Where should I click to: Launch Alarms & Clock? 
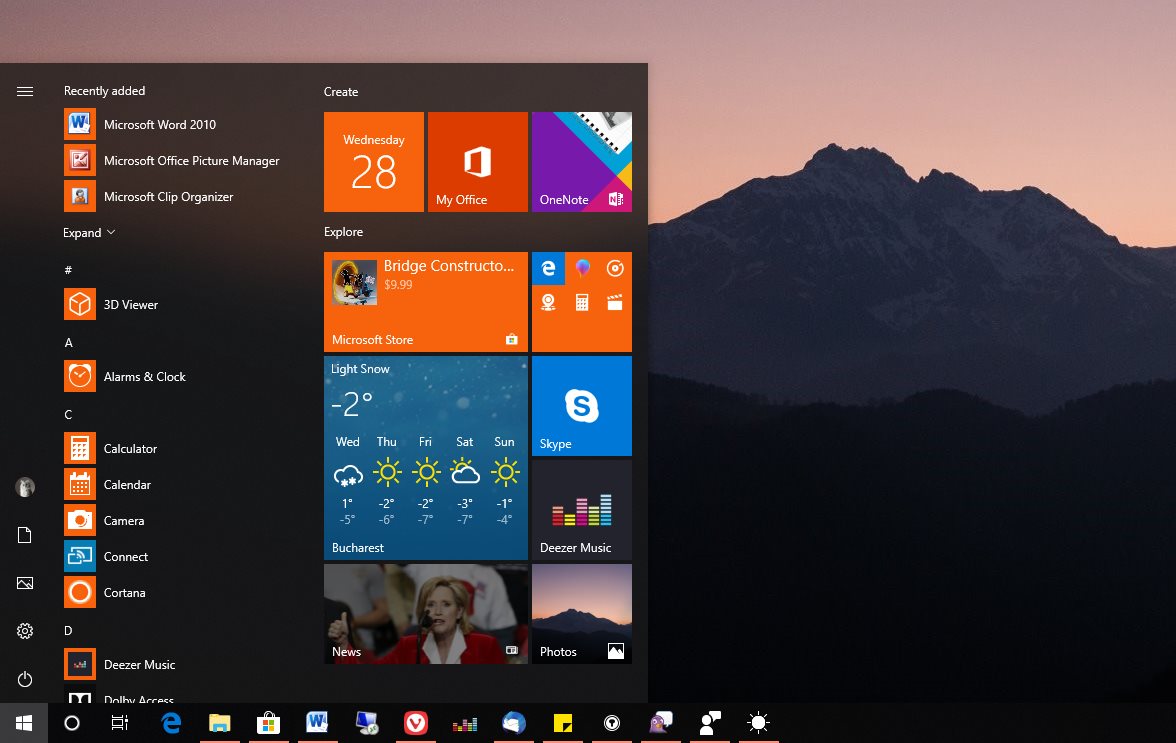click(144, 376)
